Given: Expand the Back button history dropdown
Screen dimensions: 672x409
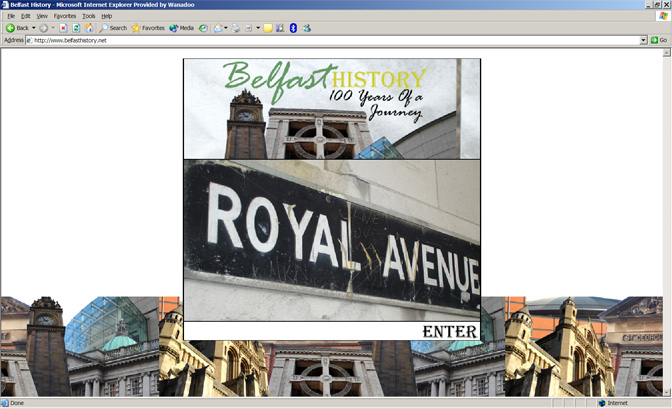Looking at the screenshot, I should pos(33,28).
